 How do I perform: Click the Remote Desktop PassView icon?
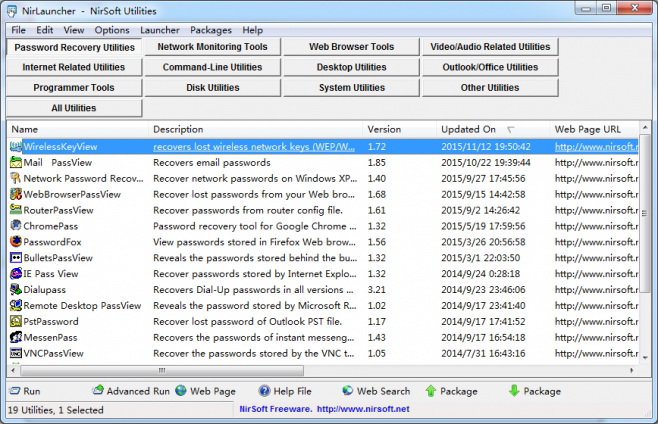[16, 306]
